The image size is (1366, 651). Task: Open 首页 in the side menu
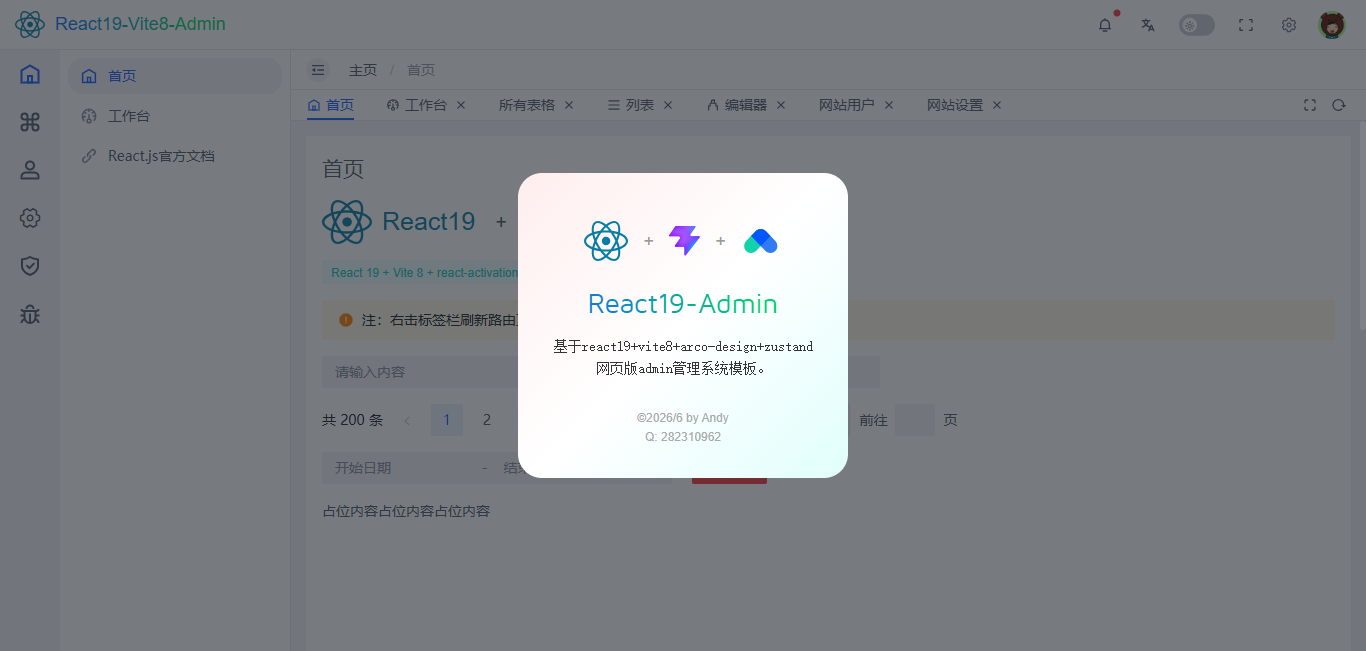click(x=175, y=76)
